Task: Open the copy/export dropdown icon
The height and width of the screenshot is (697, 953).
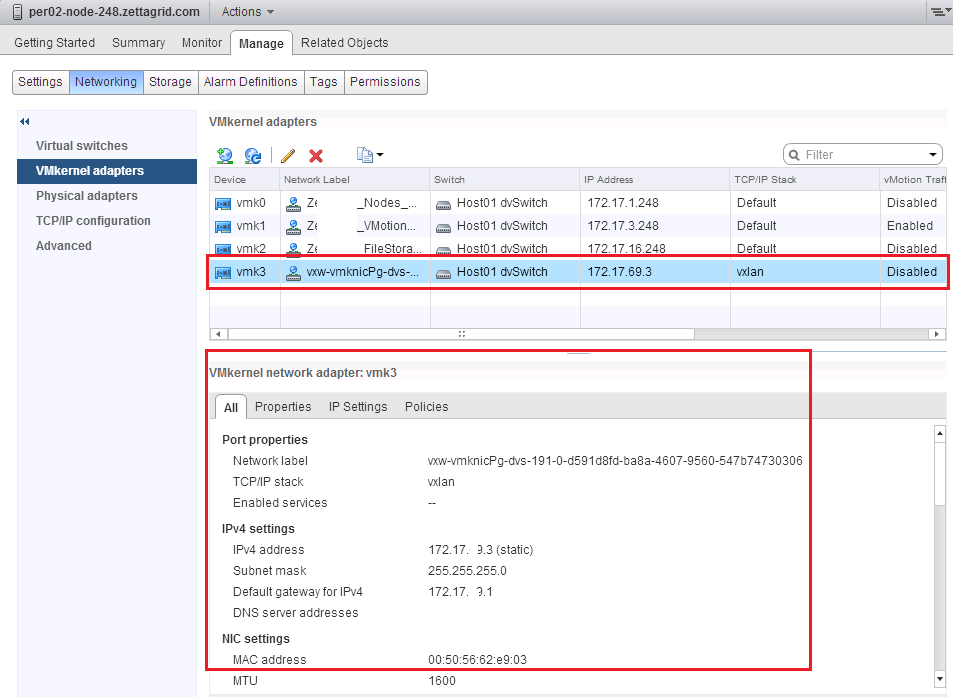Action: click(x=370, y=156)
